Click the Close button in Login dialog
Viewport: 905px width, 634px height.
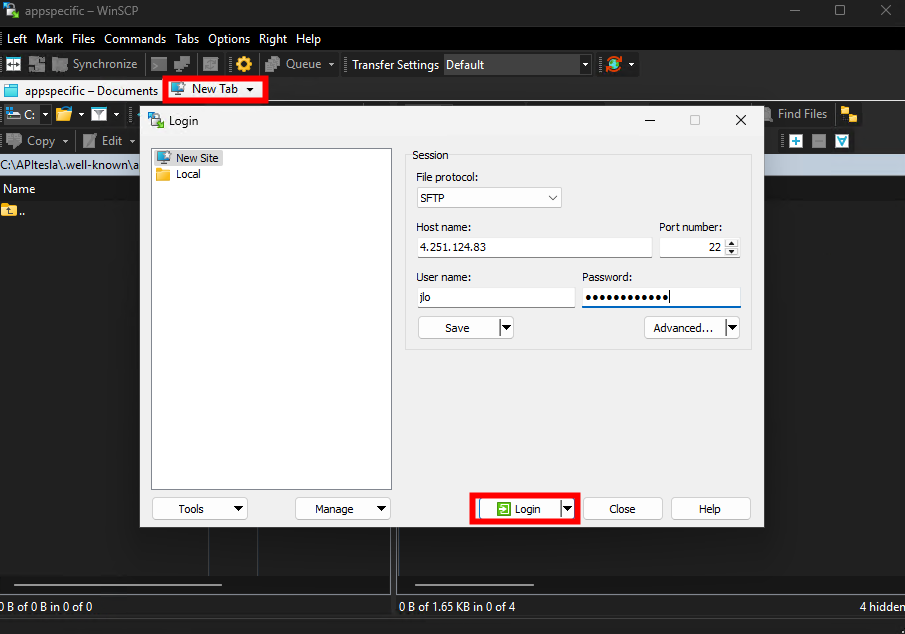(623, 509)
